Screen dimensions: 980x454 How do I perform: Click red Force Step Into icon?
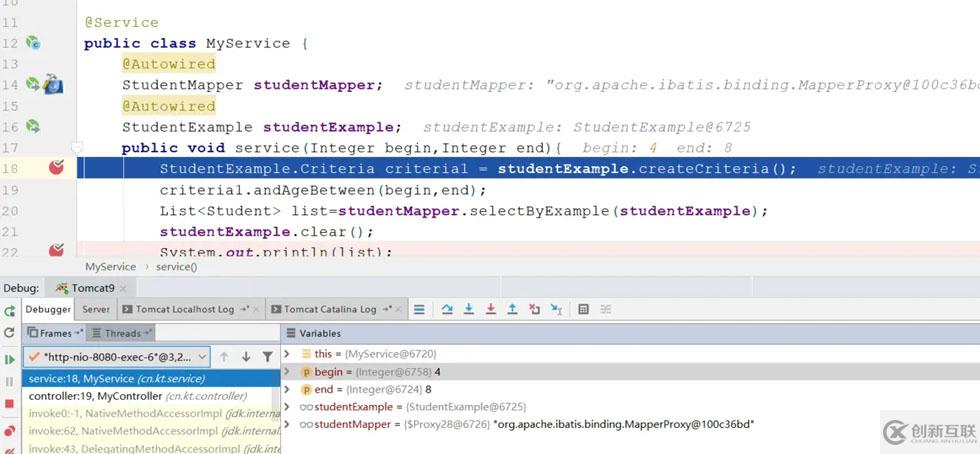tap(491, 309)
